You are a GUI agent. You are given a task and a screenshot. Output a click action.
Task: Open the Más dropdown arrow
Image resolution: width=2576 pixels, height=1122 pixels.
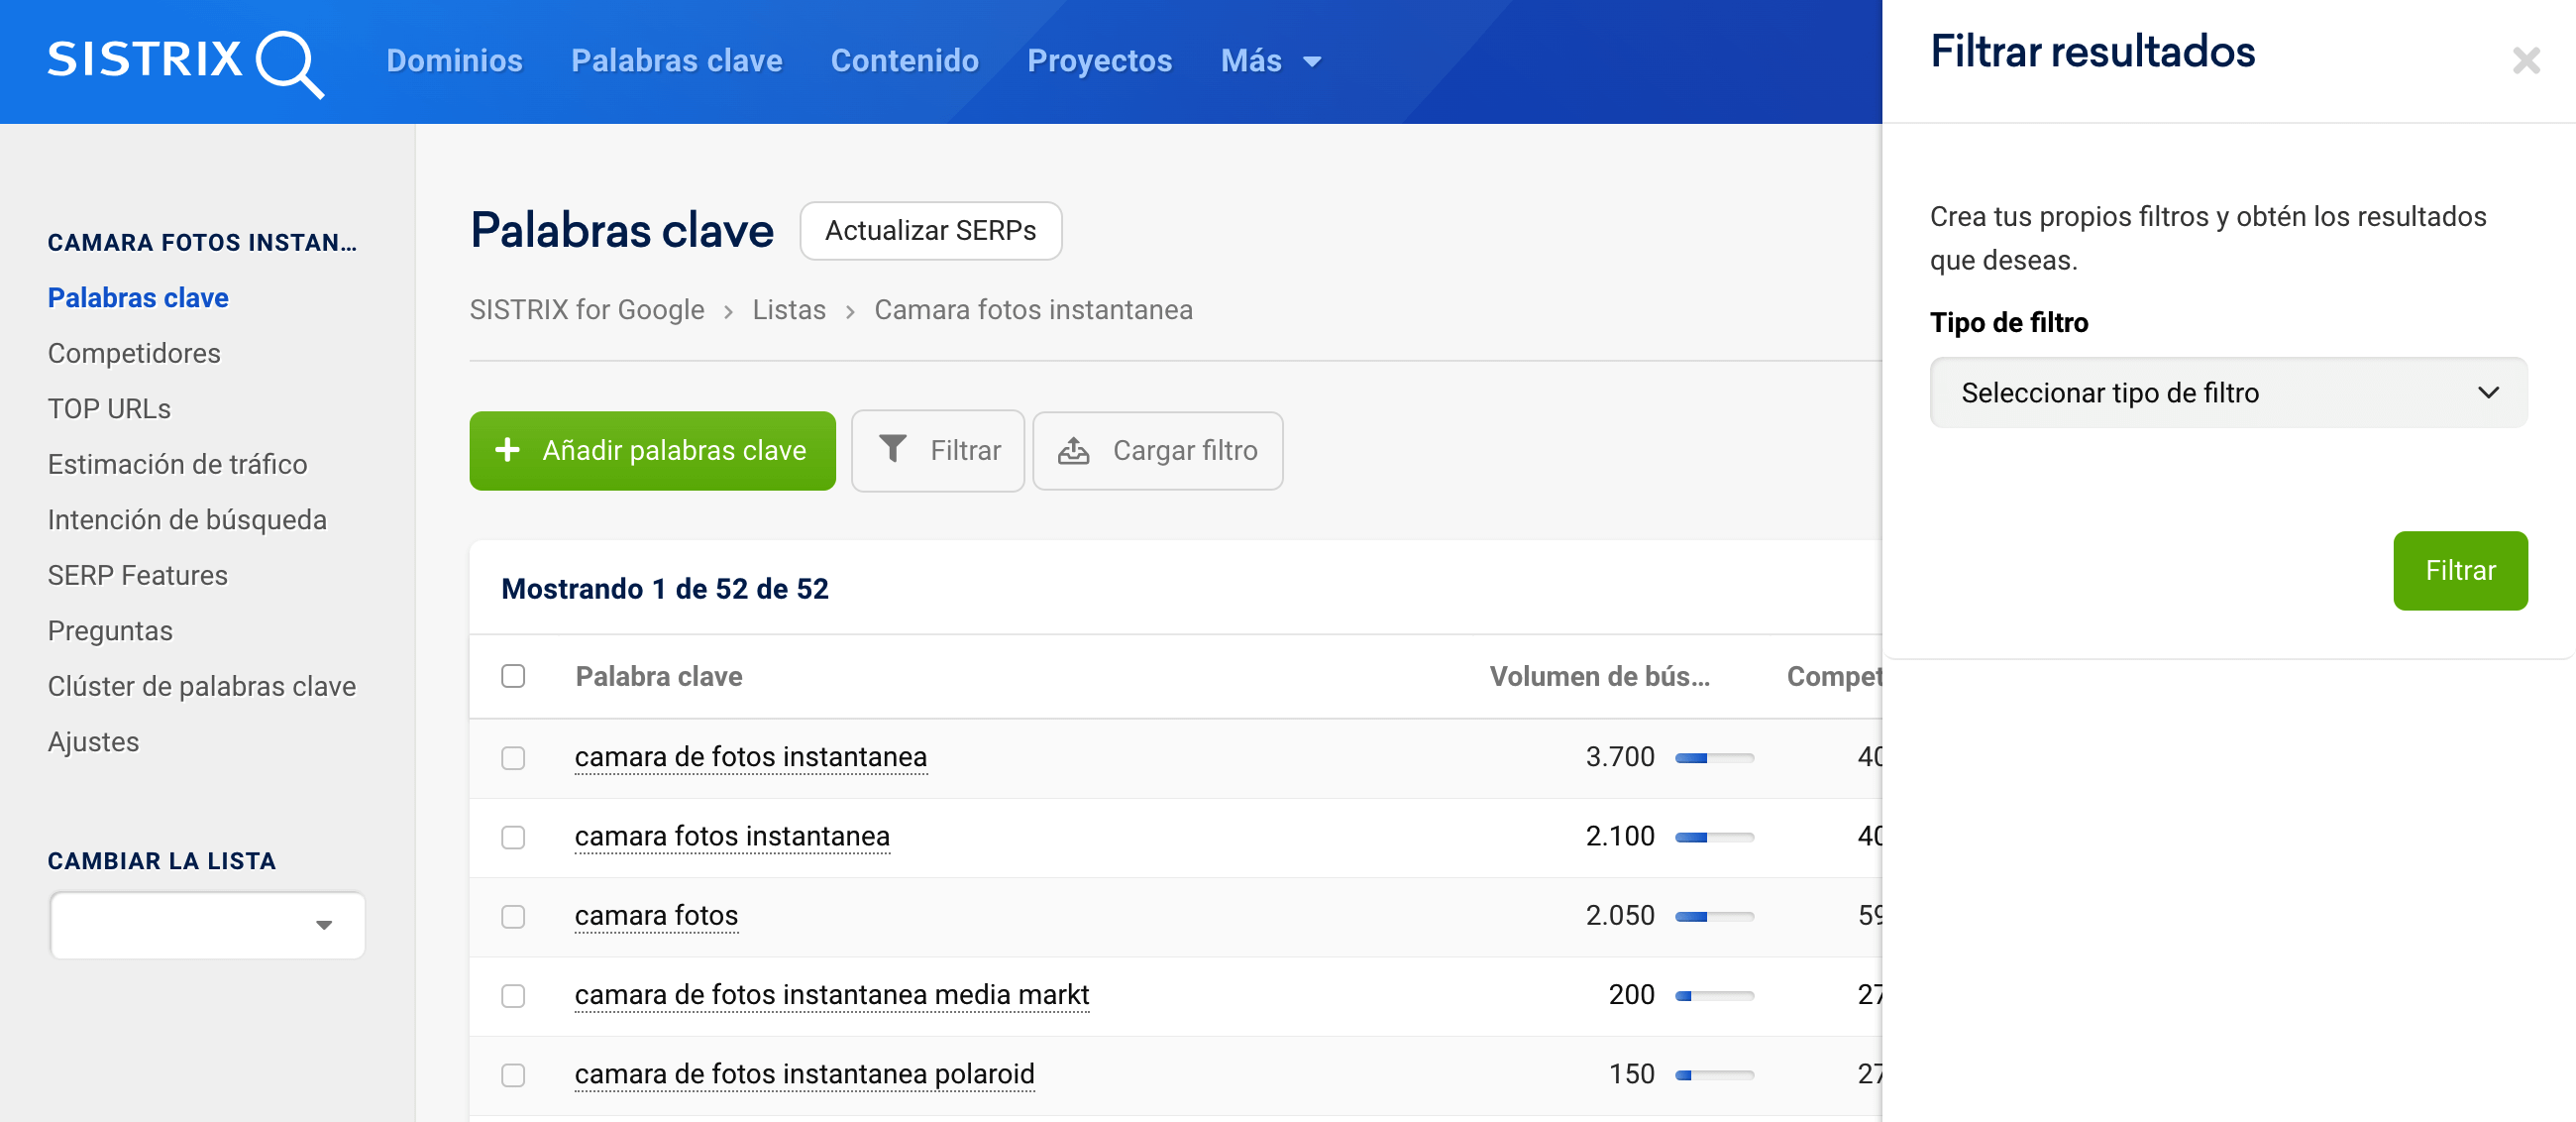1312,62
